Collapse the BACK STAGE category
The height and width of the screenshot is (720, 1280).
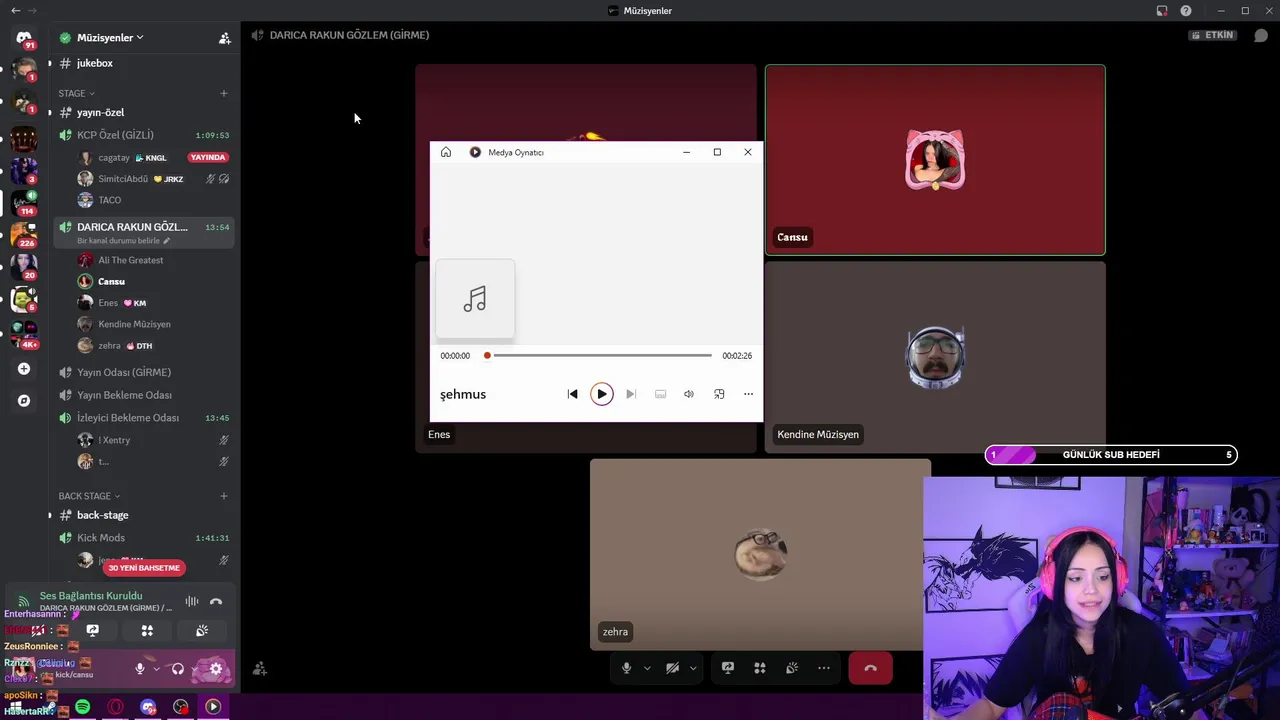tap(88, 496)
